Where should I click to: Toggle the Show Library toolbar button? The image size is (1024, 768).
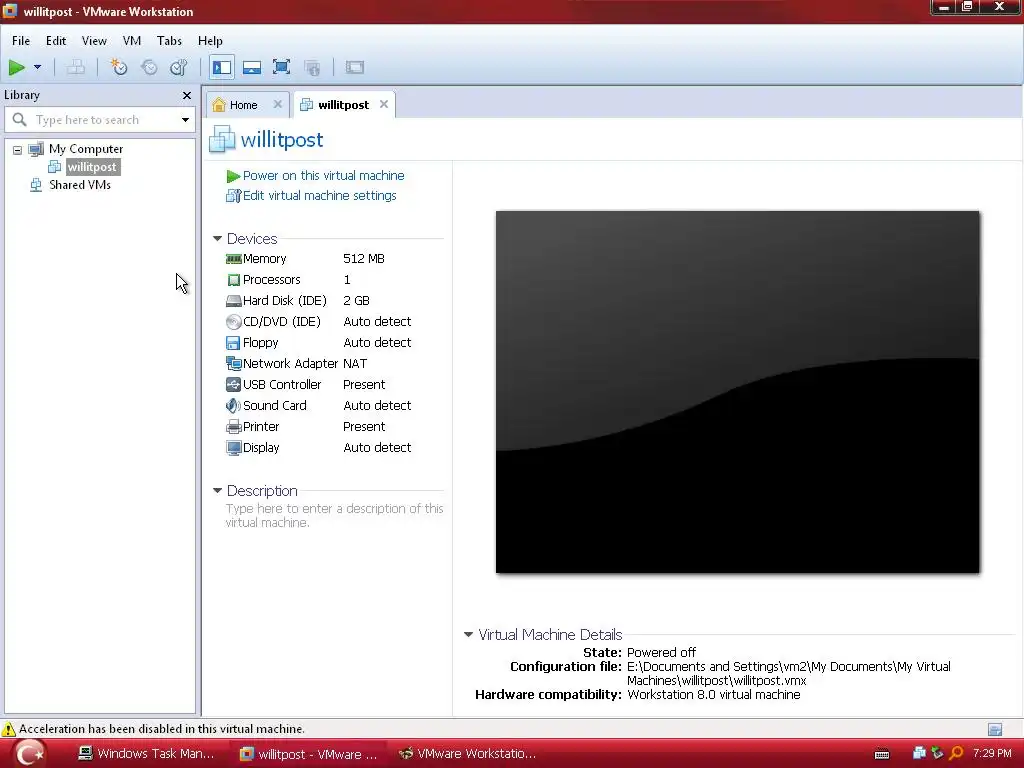tap(222, 67)
